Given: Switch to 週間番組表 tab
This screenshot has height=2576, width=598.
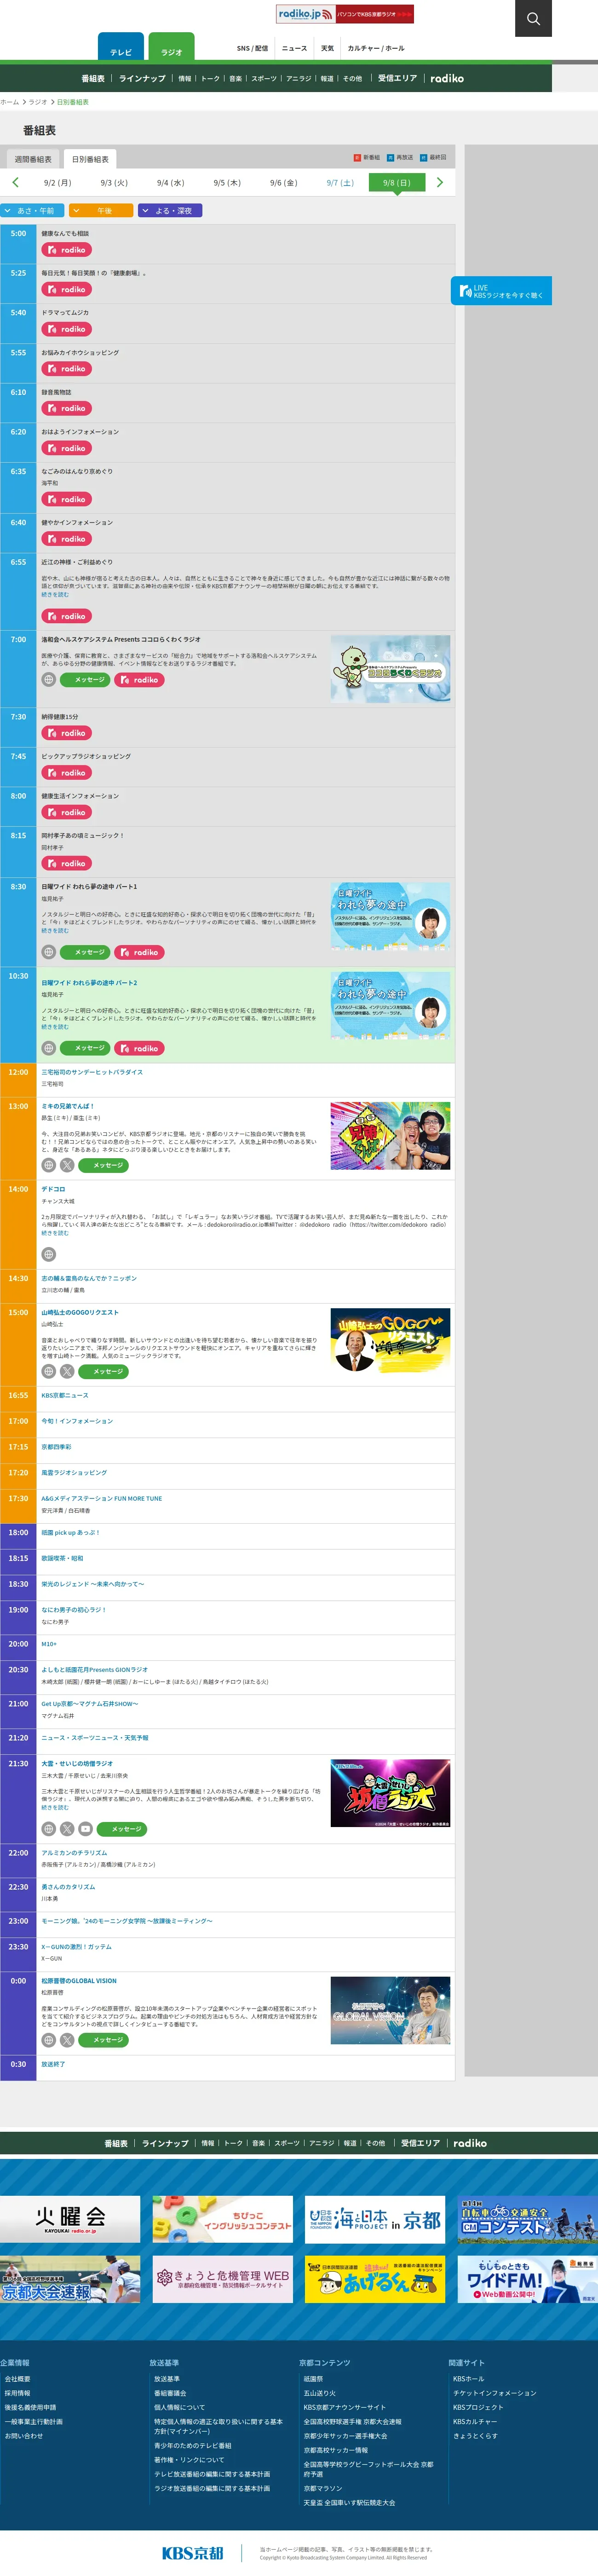Looking at the screenshot, I should pos(33,159).
